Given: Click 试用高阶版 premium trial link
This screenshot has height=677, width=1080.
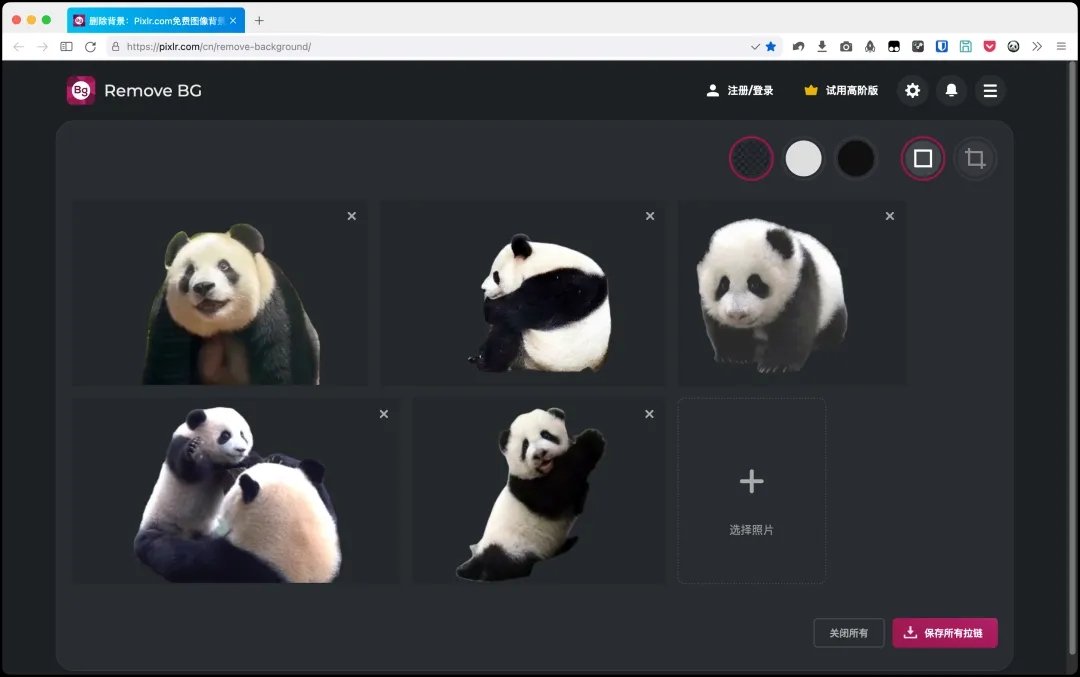Looking at the screenshot, I should pyautogui.click(x=841, y=91).
